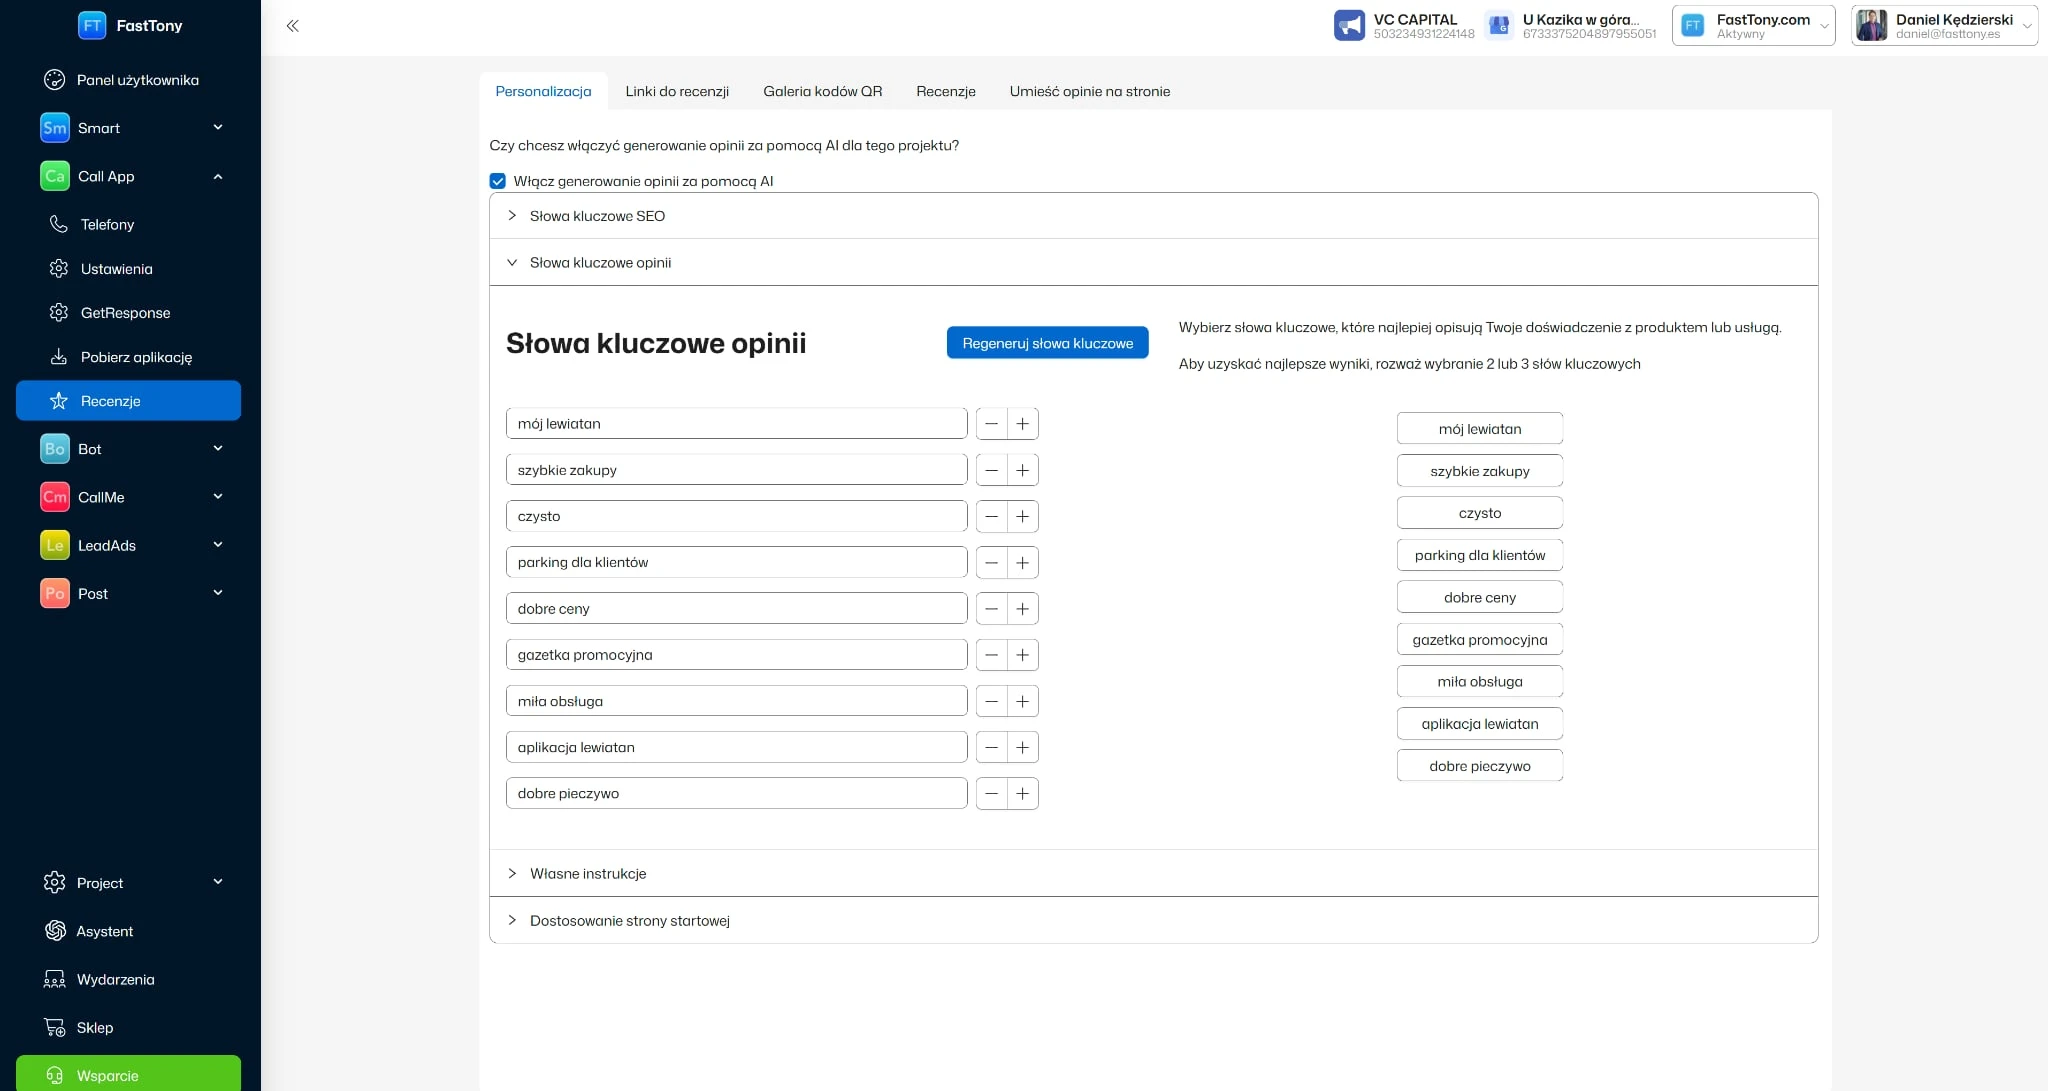
Task: Switch to the Linki do recenzji tab
Action: coord(677,91)
